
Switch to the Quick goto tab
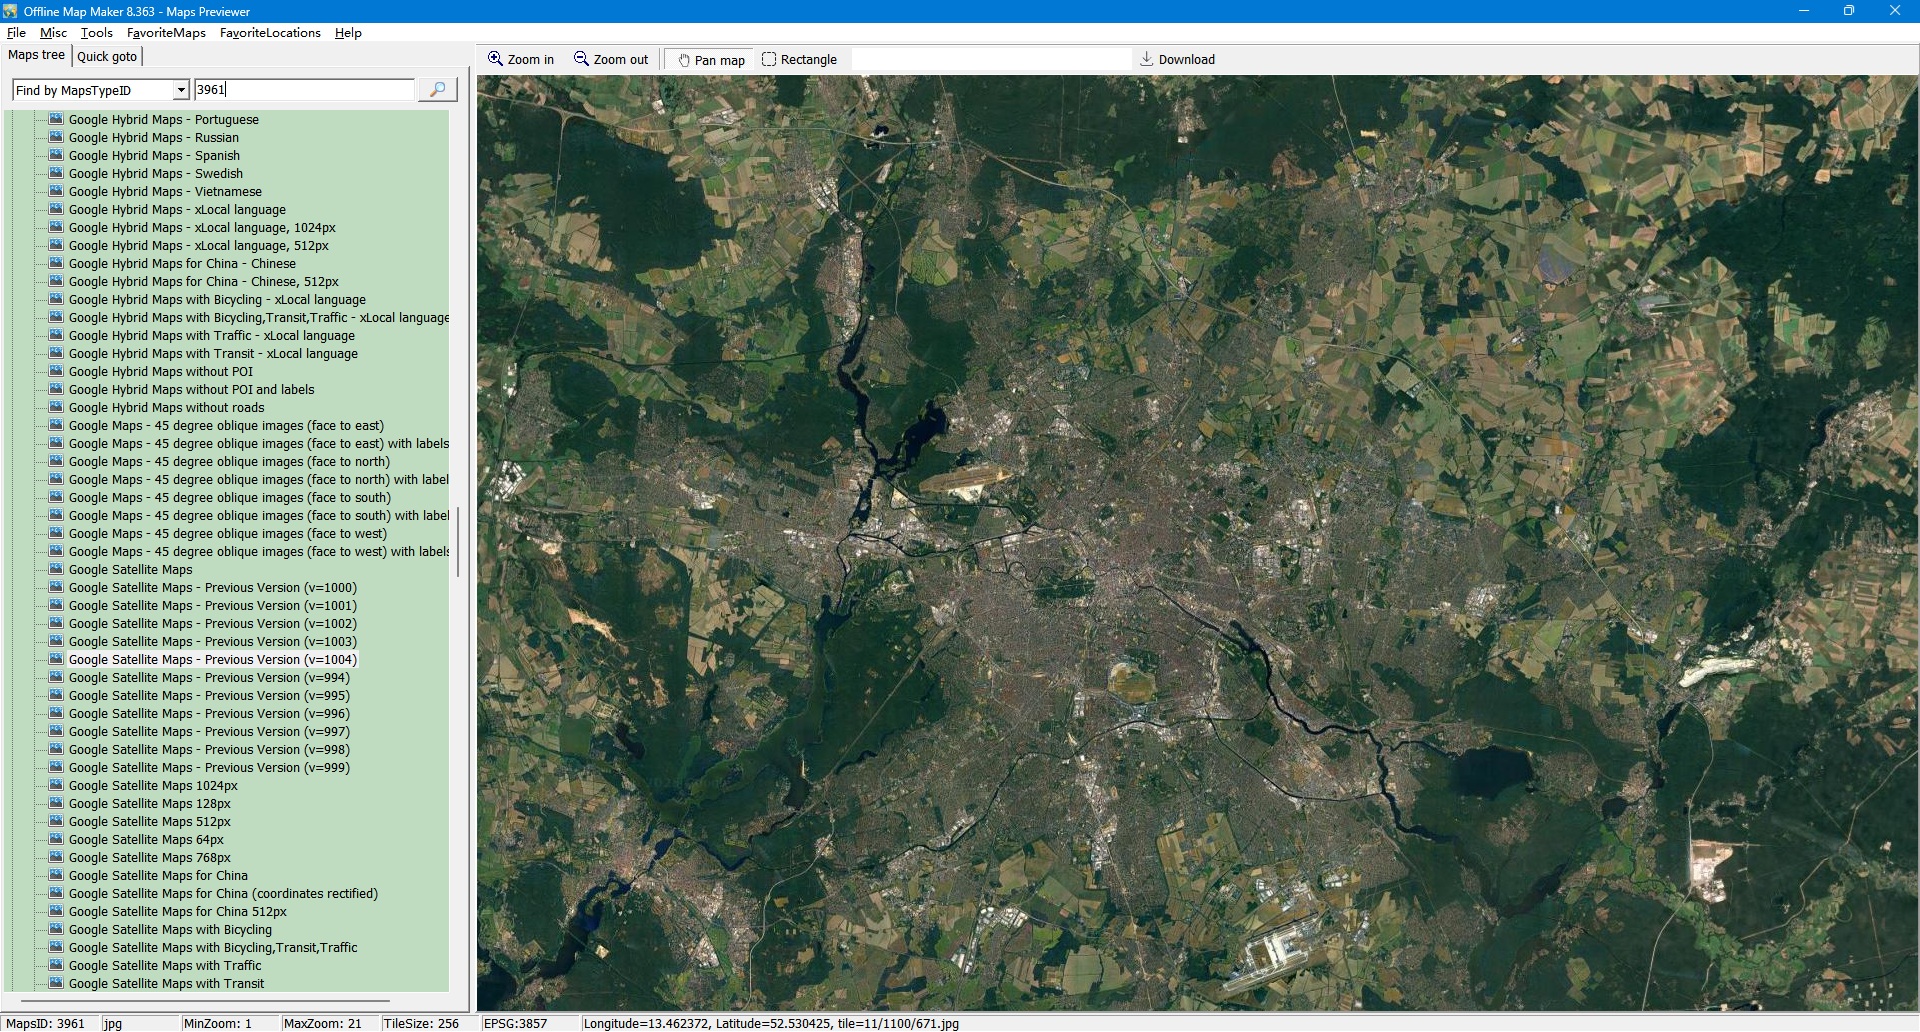(107, 57)
